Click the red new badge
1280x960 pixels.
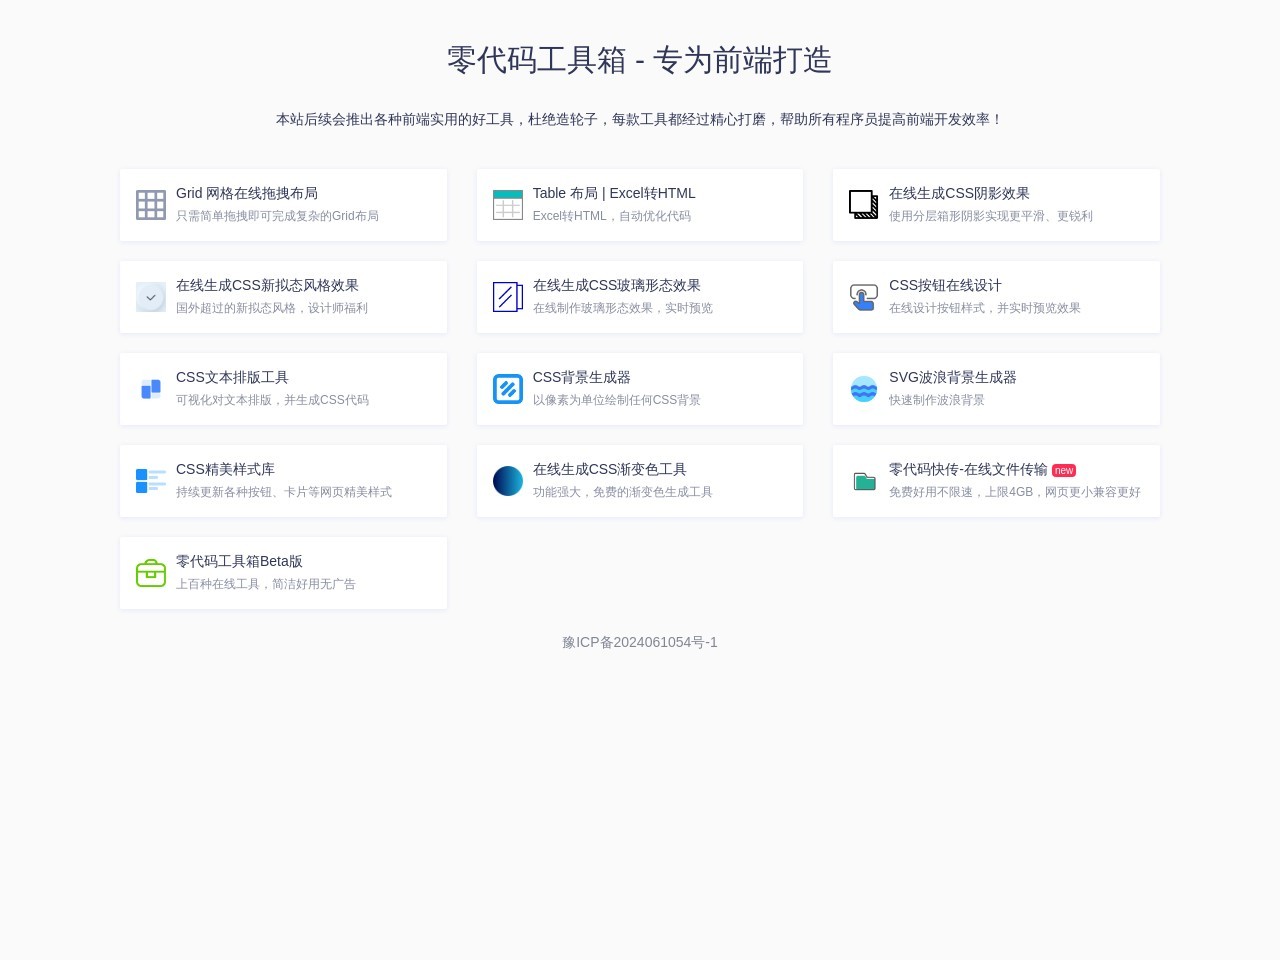pyautogui.click(x=1064, y=470)
